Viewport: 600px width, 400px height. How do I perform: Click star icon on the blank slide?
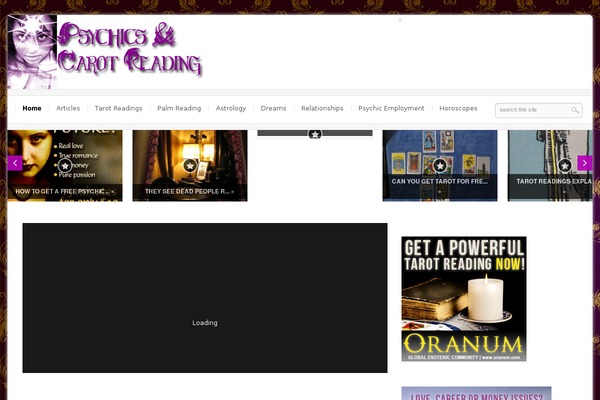315,134
